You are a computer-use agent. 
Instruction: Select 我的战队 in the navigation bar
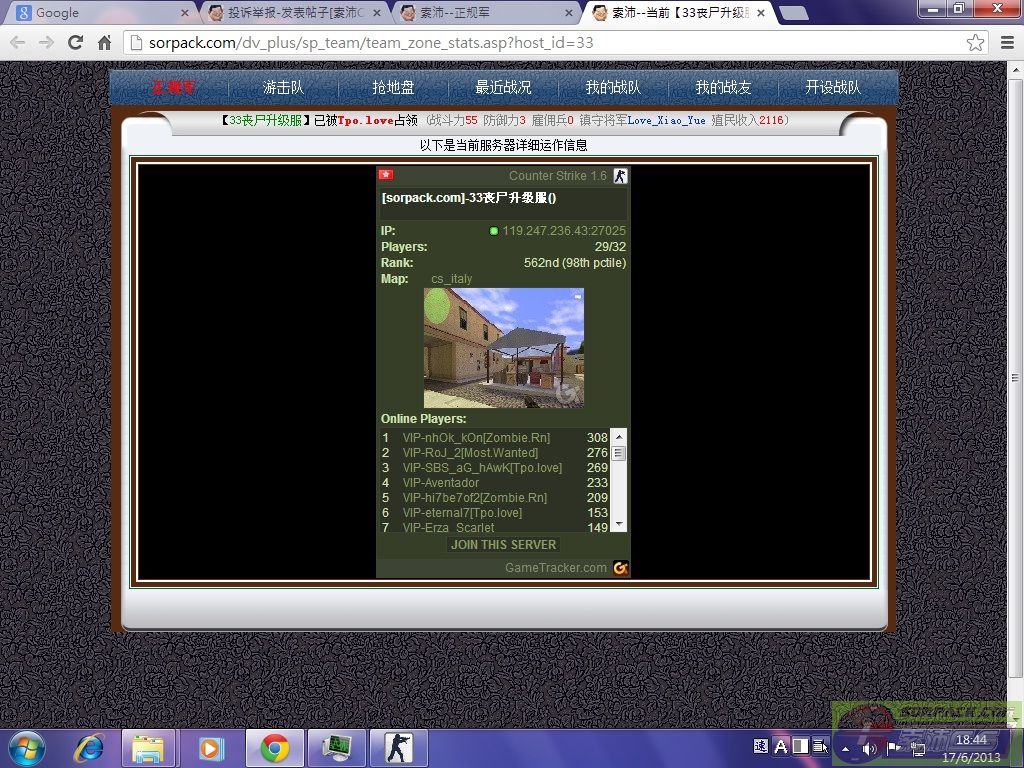[x=613, y=88]
